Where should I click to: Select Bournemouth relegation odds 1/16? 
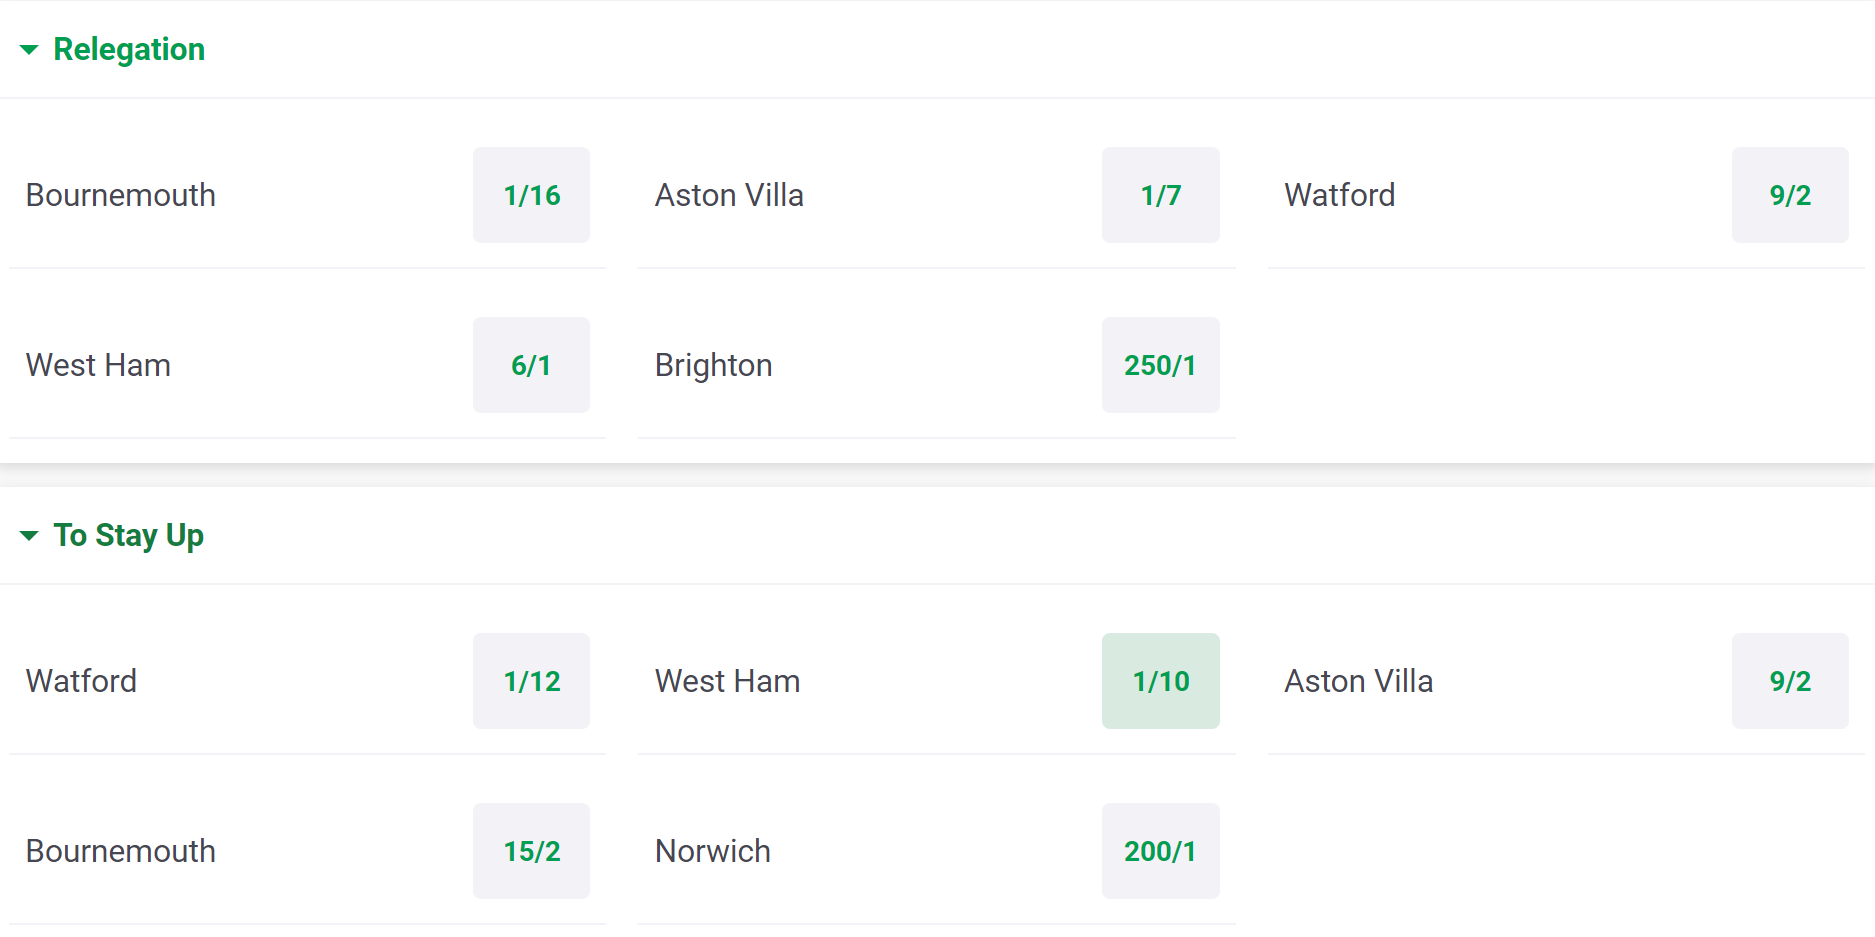[x=531, y=195]
